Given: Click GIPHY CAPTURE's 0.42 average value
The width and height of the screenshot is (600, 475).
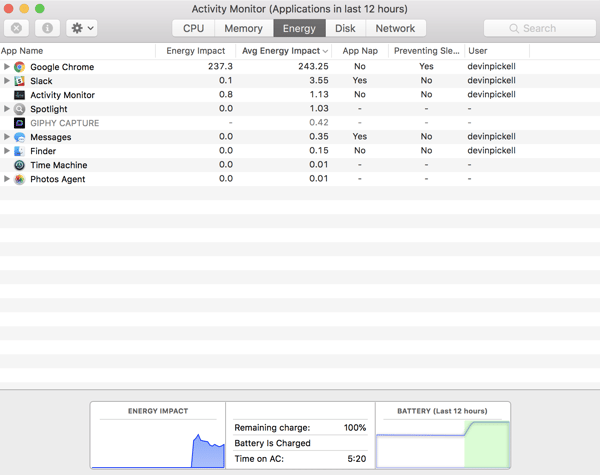Looking at the screenshot, I should 319,122.
